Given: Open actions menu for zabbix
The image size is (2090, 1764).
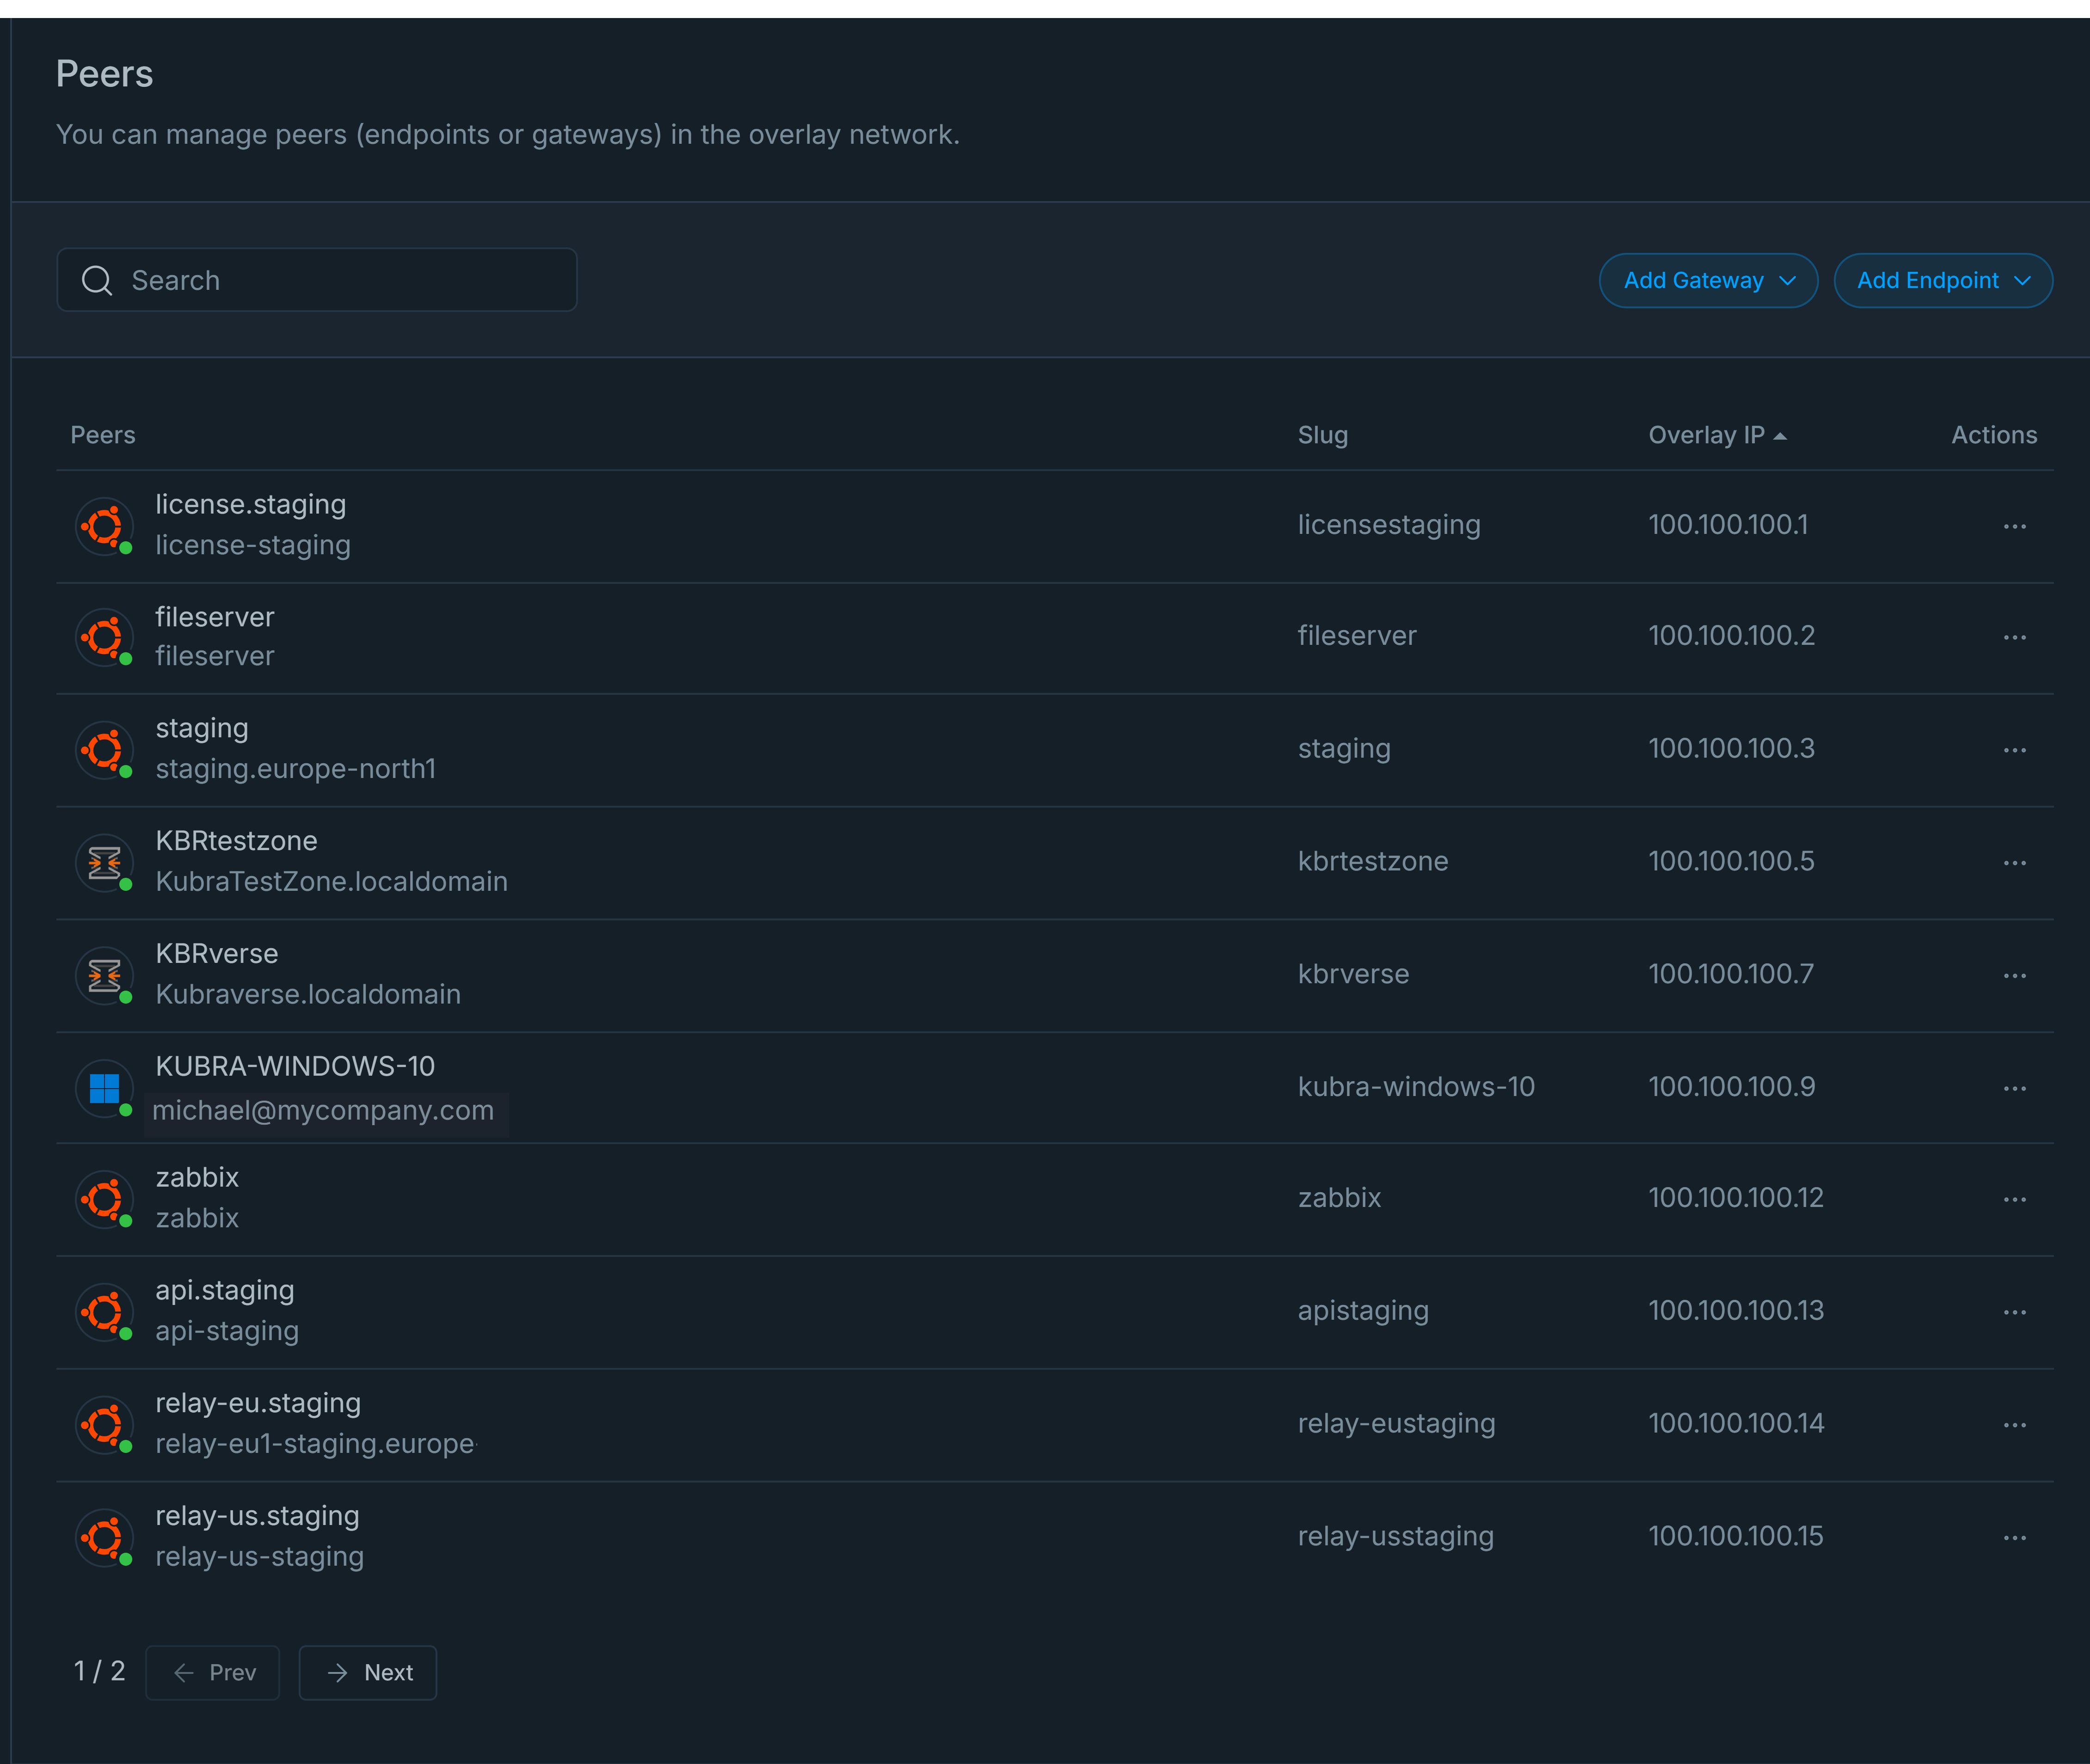Looking at the screenshot, I should click(x=2014, y=1199).
